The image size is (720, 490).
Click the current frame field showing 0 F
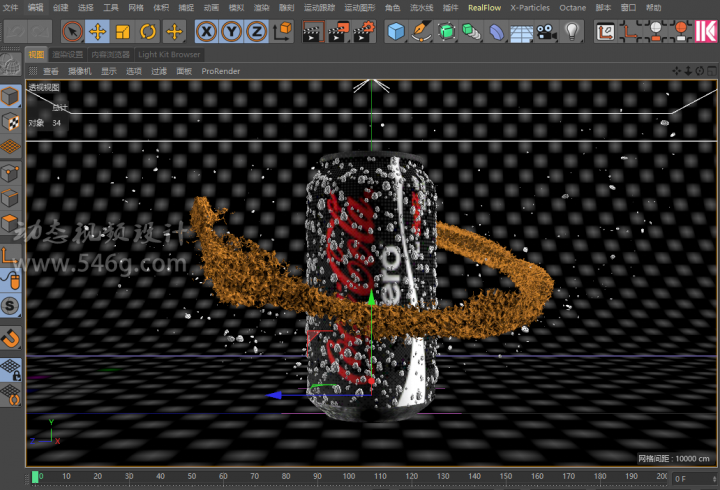[x=695, y=479]
